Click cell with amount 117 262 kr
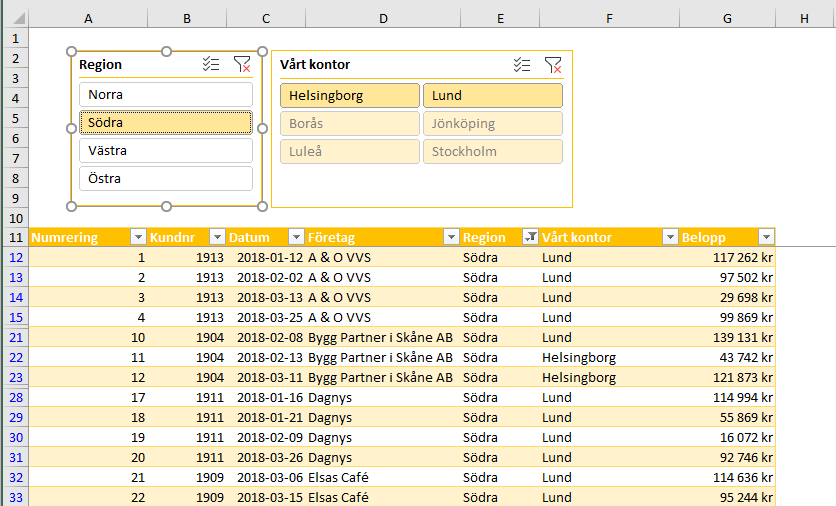Screen dimensions: 836x506 pos(727,258)
